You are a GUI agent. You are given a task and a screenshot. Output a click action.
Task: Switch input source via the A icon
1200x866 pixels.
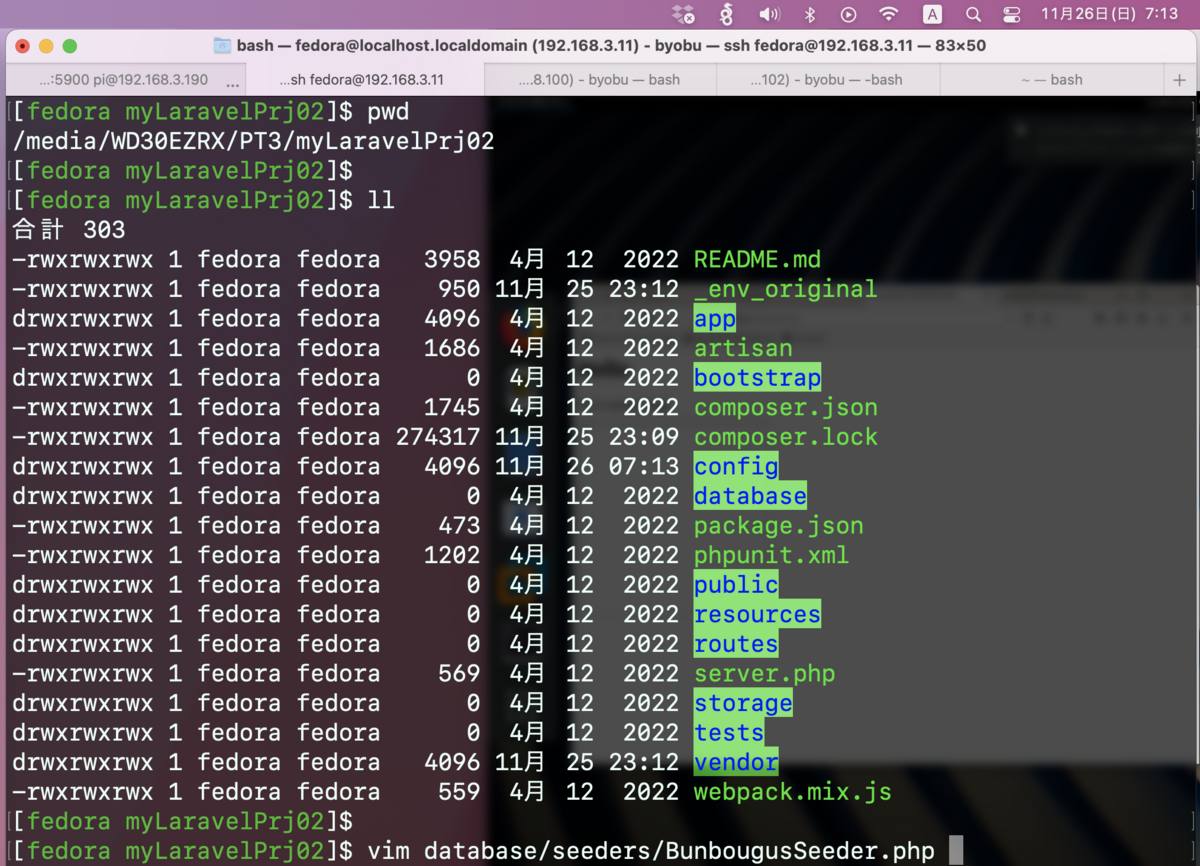[x=932, y=14]
